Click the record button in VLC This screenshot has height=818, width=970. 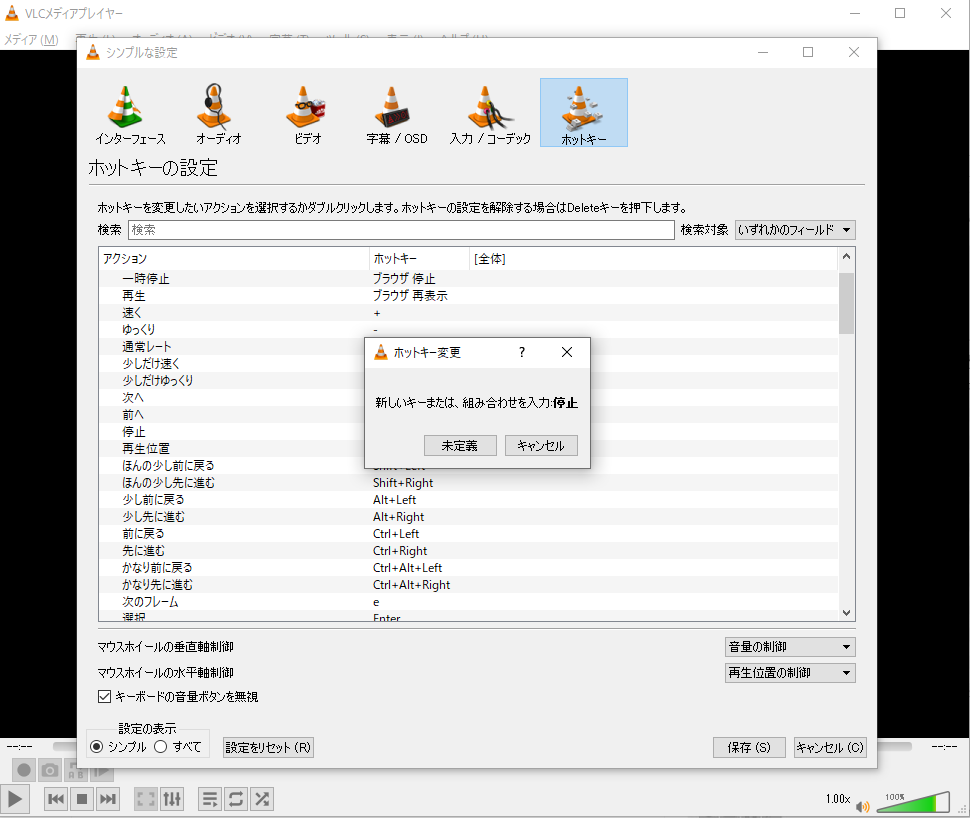click(24, 770)
